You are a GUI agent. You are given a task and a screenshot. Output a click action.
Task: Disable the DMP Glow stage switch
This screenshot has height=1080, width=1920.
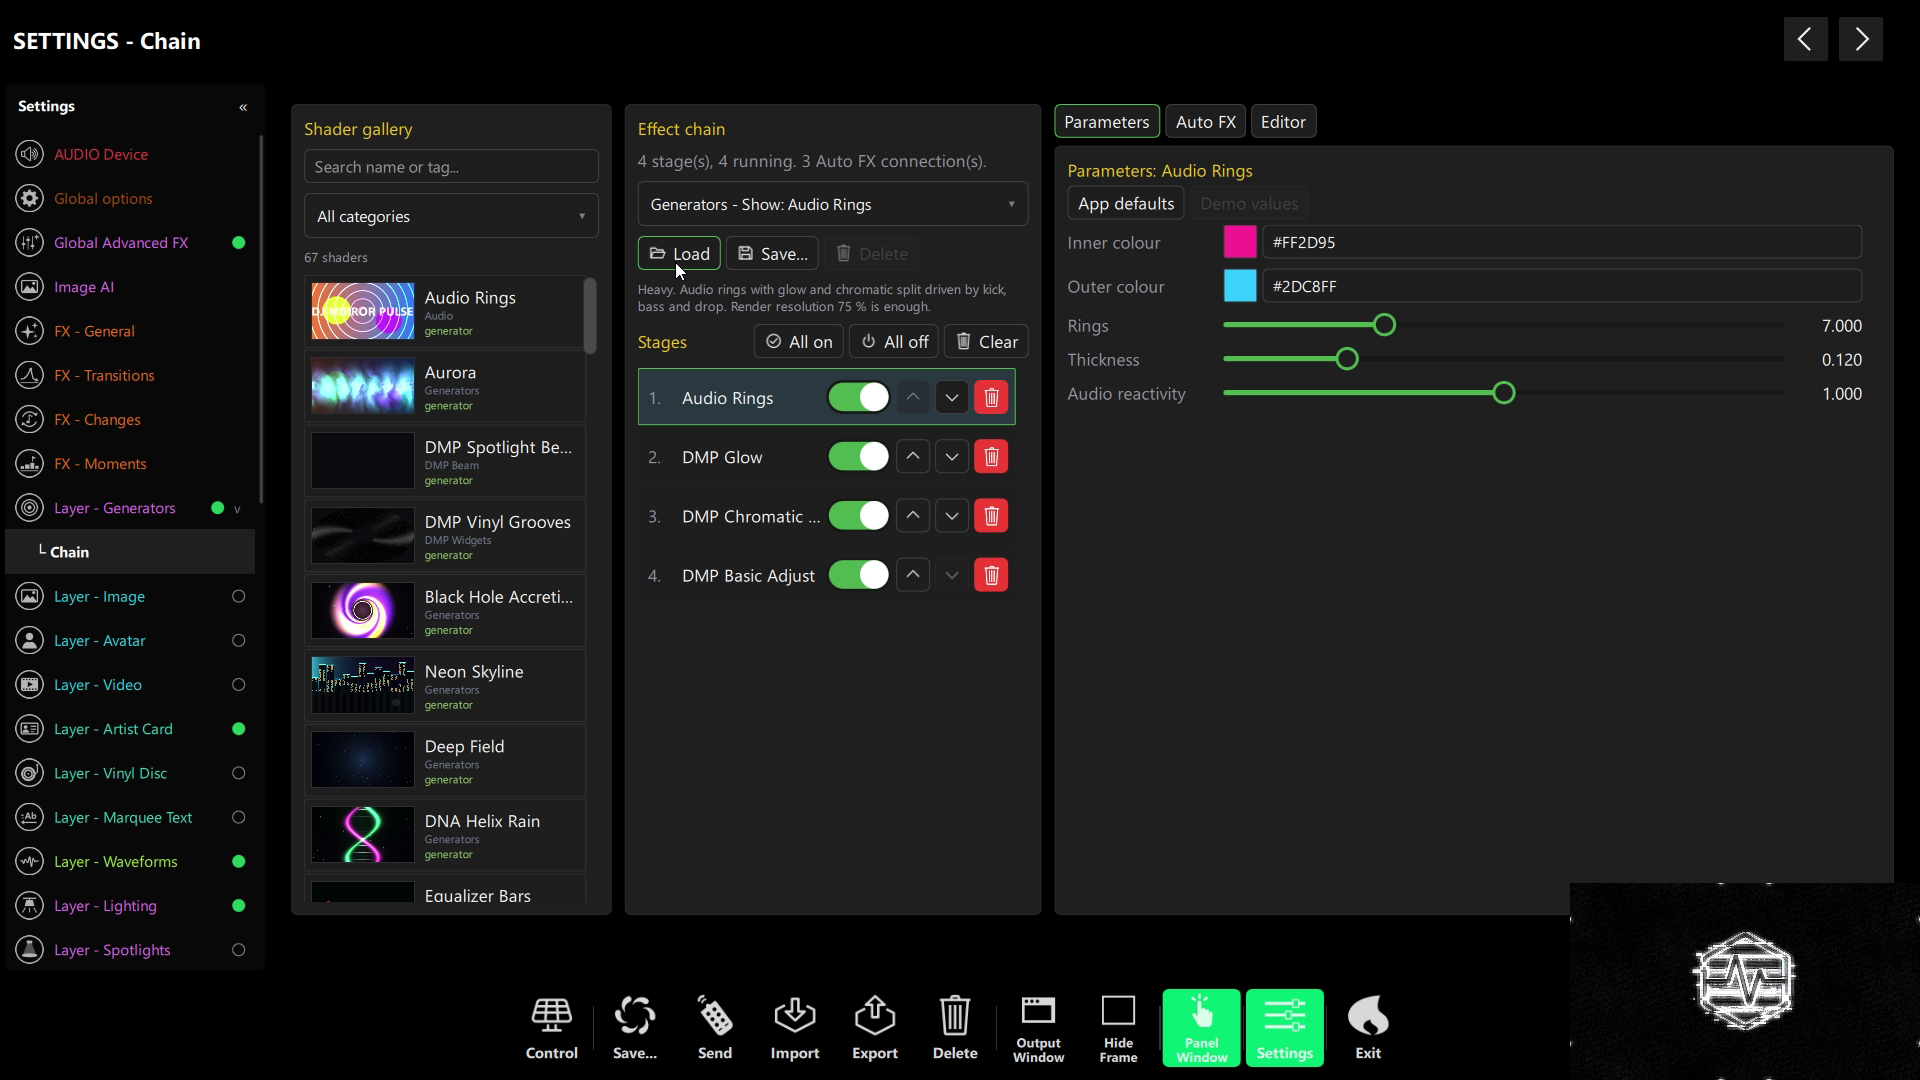[x=858, y=457]
